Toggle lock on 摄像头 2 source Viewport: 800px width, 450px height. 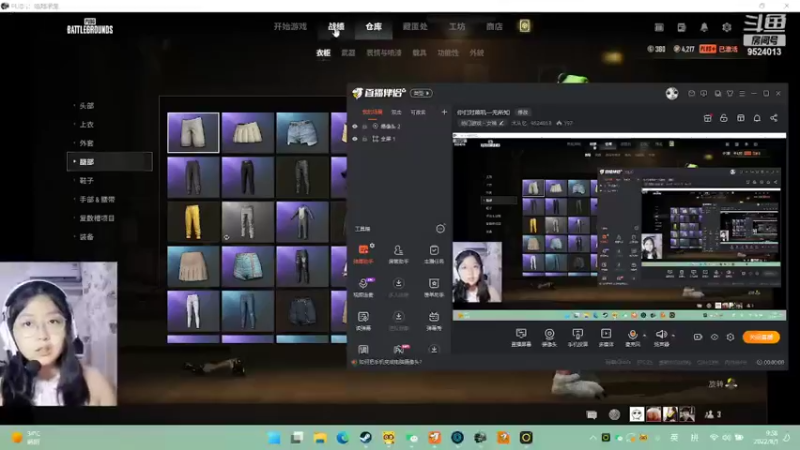[x=365, y=126]
